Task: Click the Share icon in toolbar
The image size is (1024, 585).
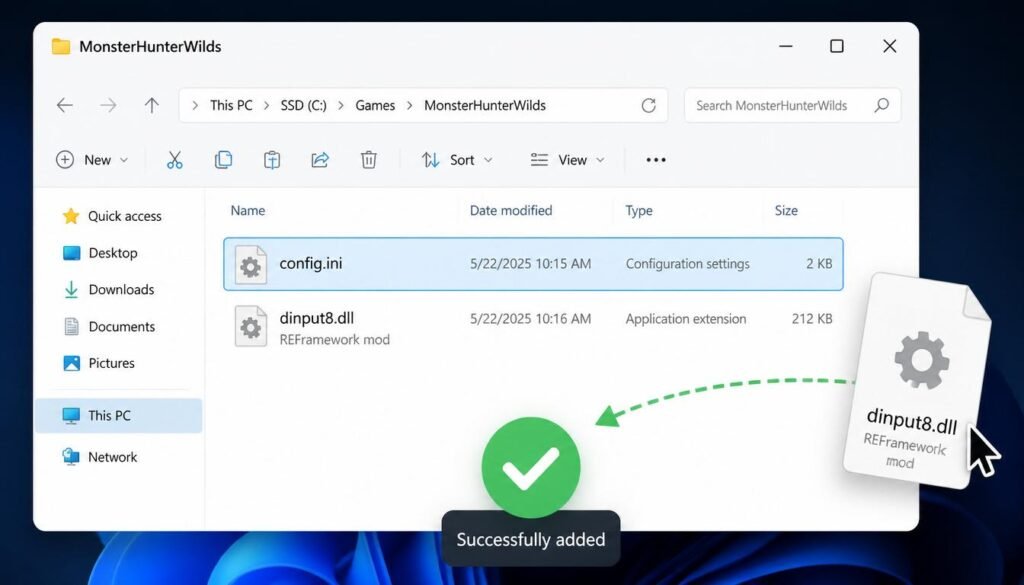Action: 320,160
